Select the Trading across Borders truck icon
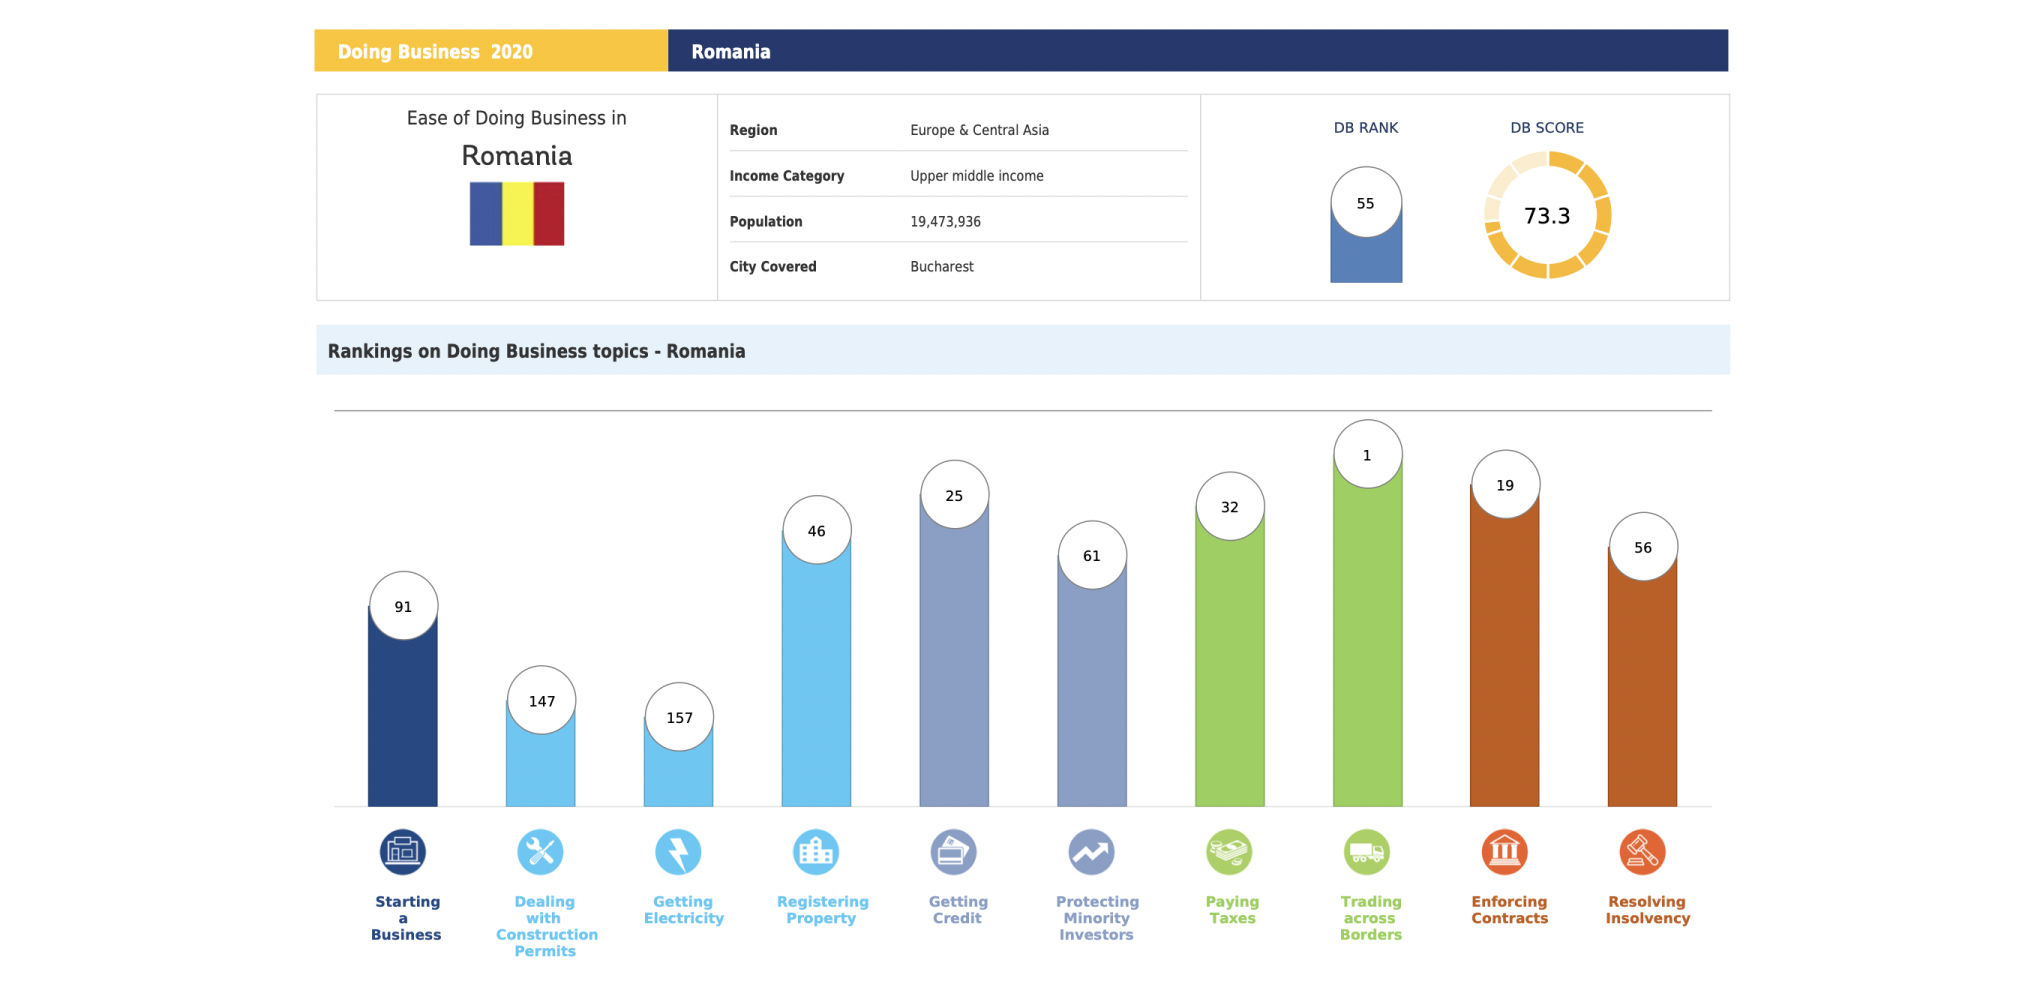This screenshot has width=2040, height=989. coord(1367,852)
